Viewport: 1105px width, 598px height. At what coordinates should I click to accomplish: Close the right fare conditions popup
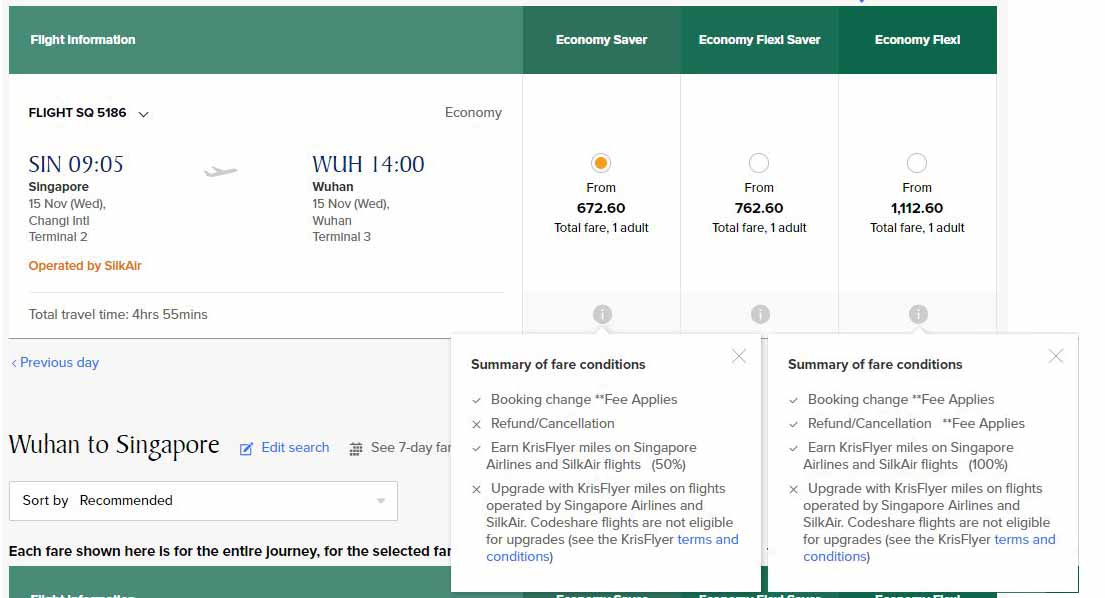coord(1055,356)
